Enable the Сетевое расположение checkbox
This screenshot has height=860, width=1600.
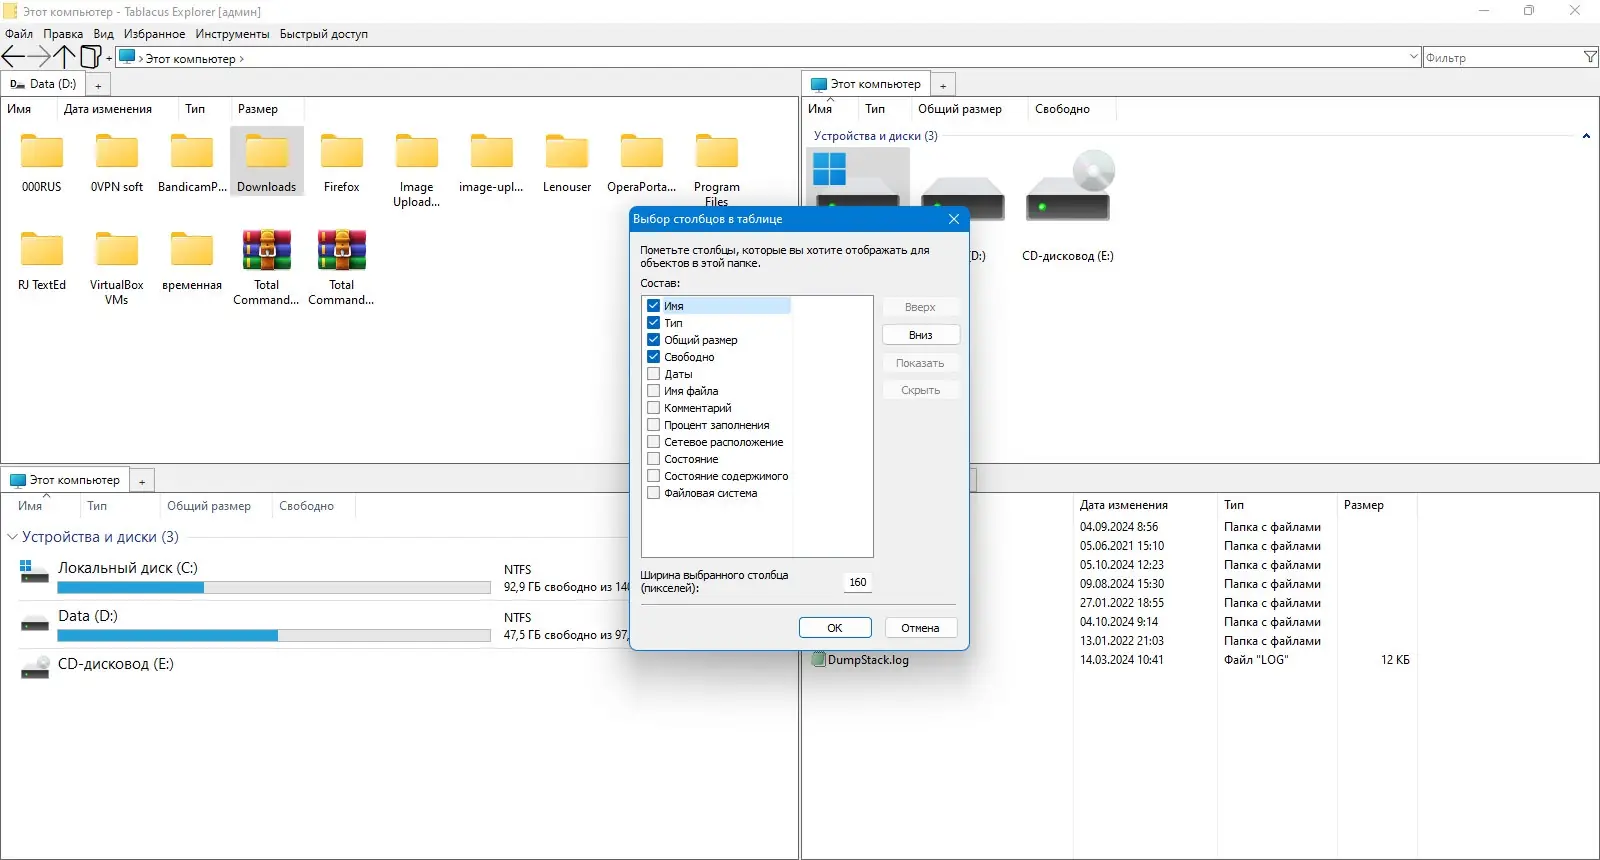pos(654,442)
